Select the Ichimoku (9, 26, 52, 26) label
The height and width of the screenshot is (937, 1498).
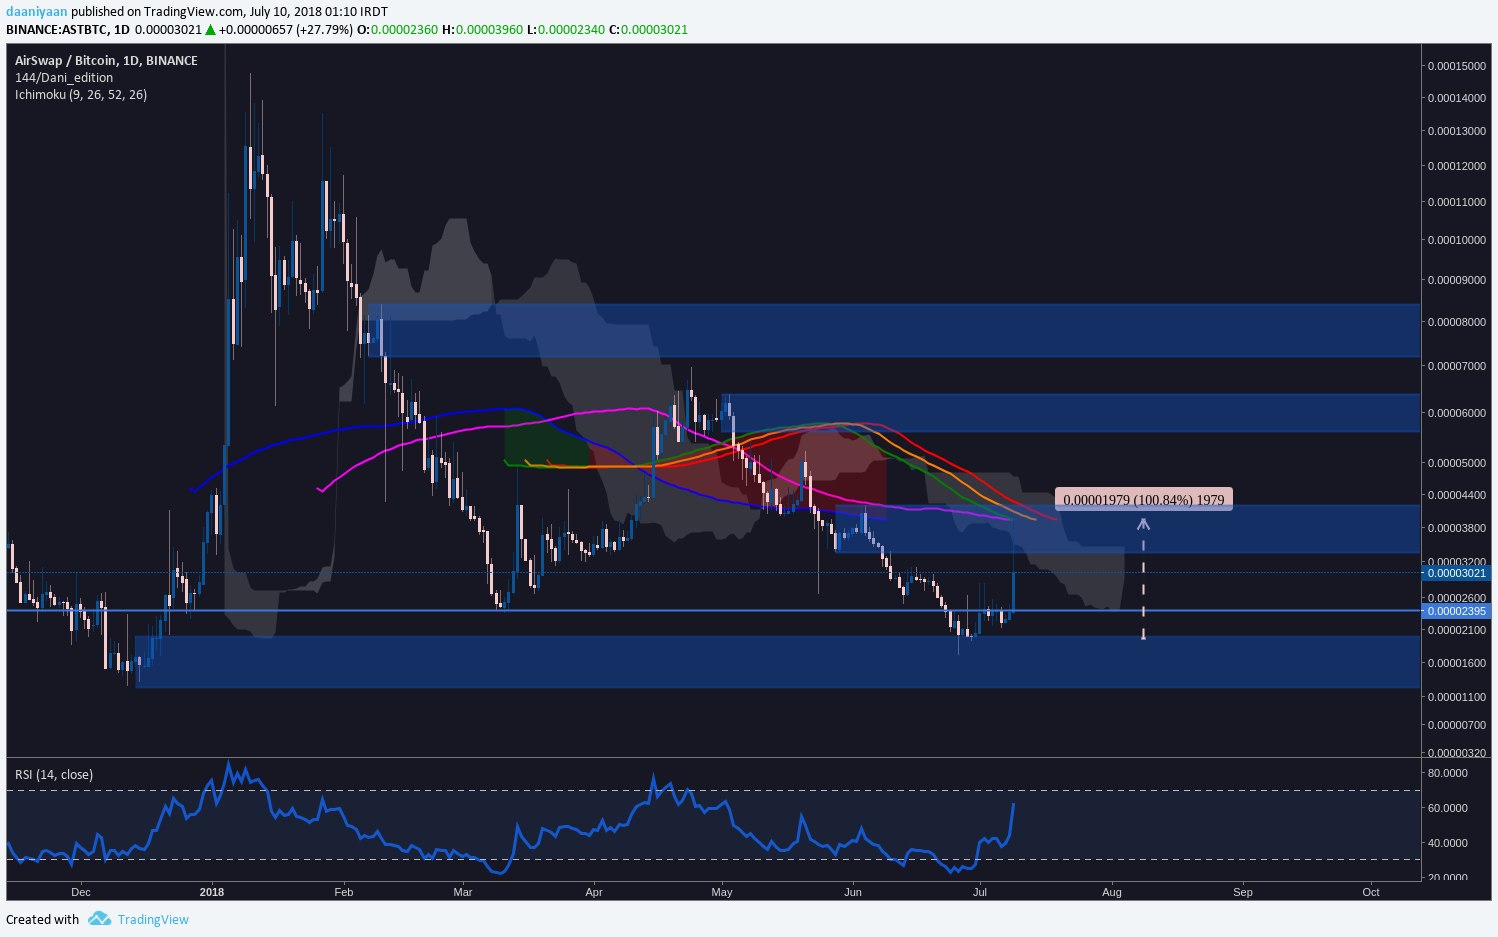pos(81,95)
